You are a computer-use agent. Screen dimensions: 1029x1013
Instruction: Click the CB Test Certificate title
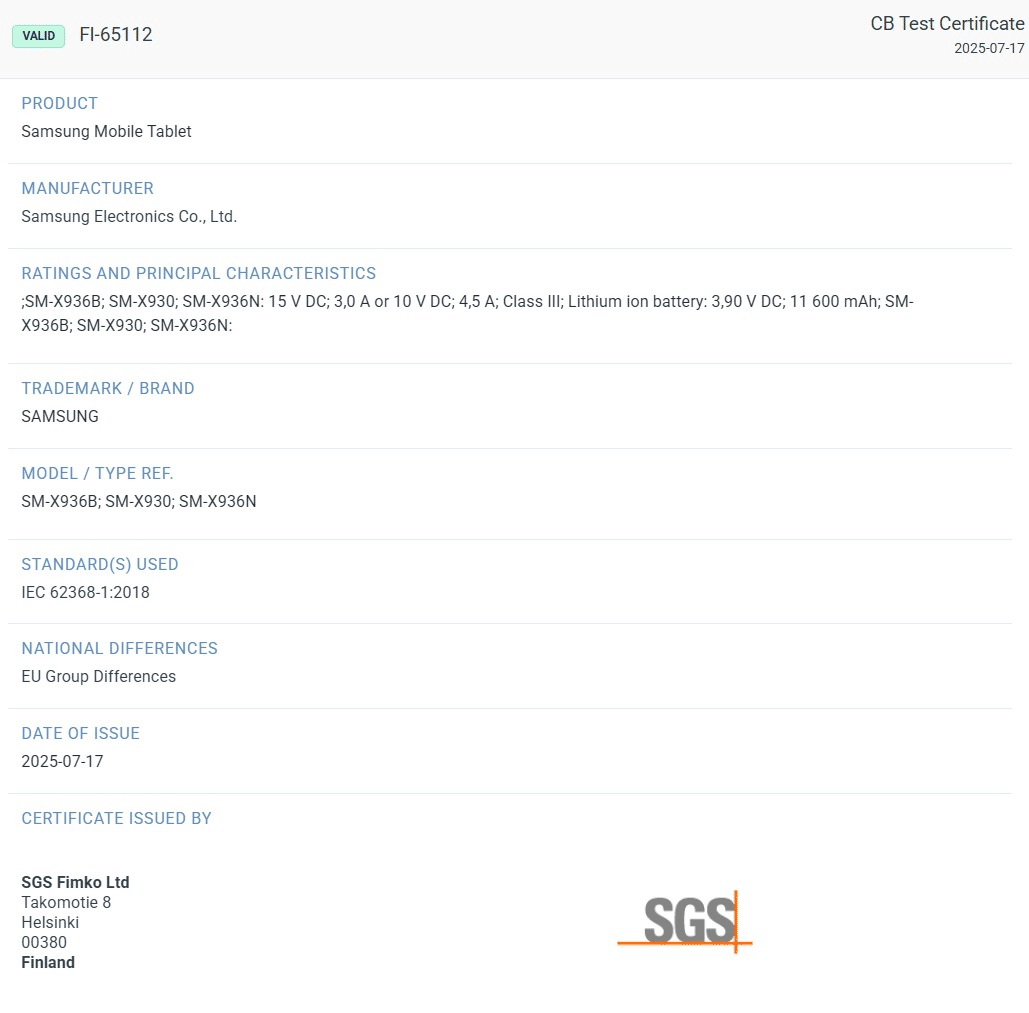(x=947, y=24)
